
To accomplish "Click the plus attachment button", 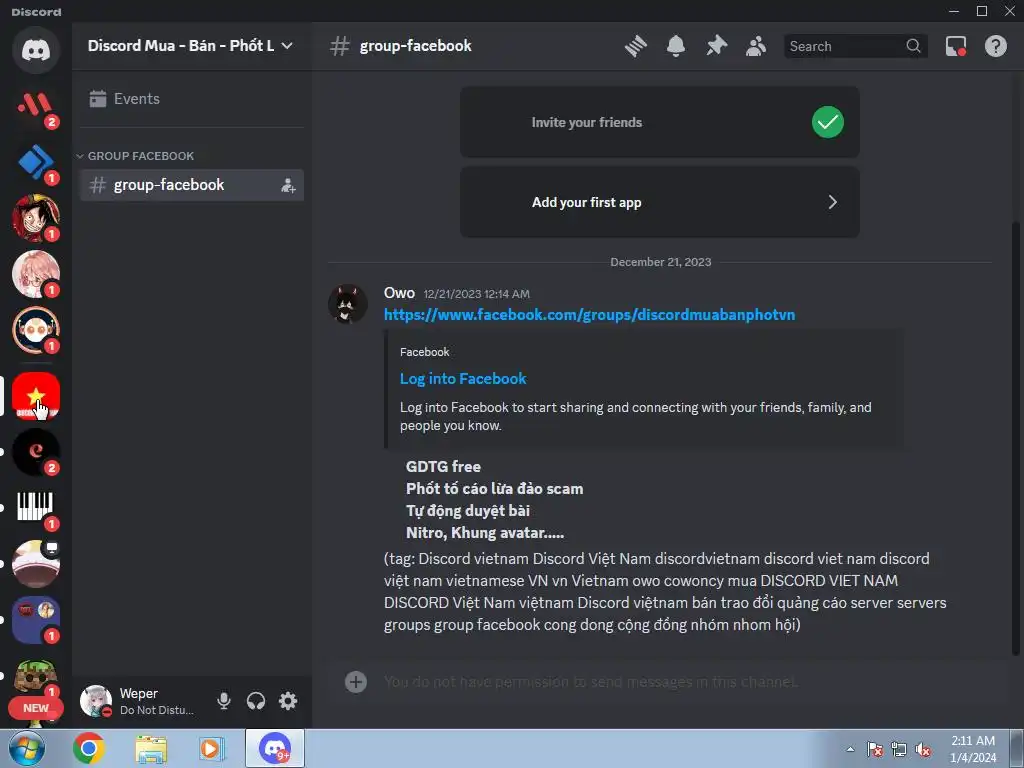I will pos(356,682).
